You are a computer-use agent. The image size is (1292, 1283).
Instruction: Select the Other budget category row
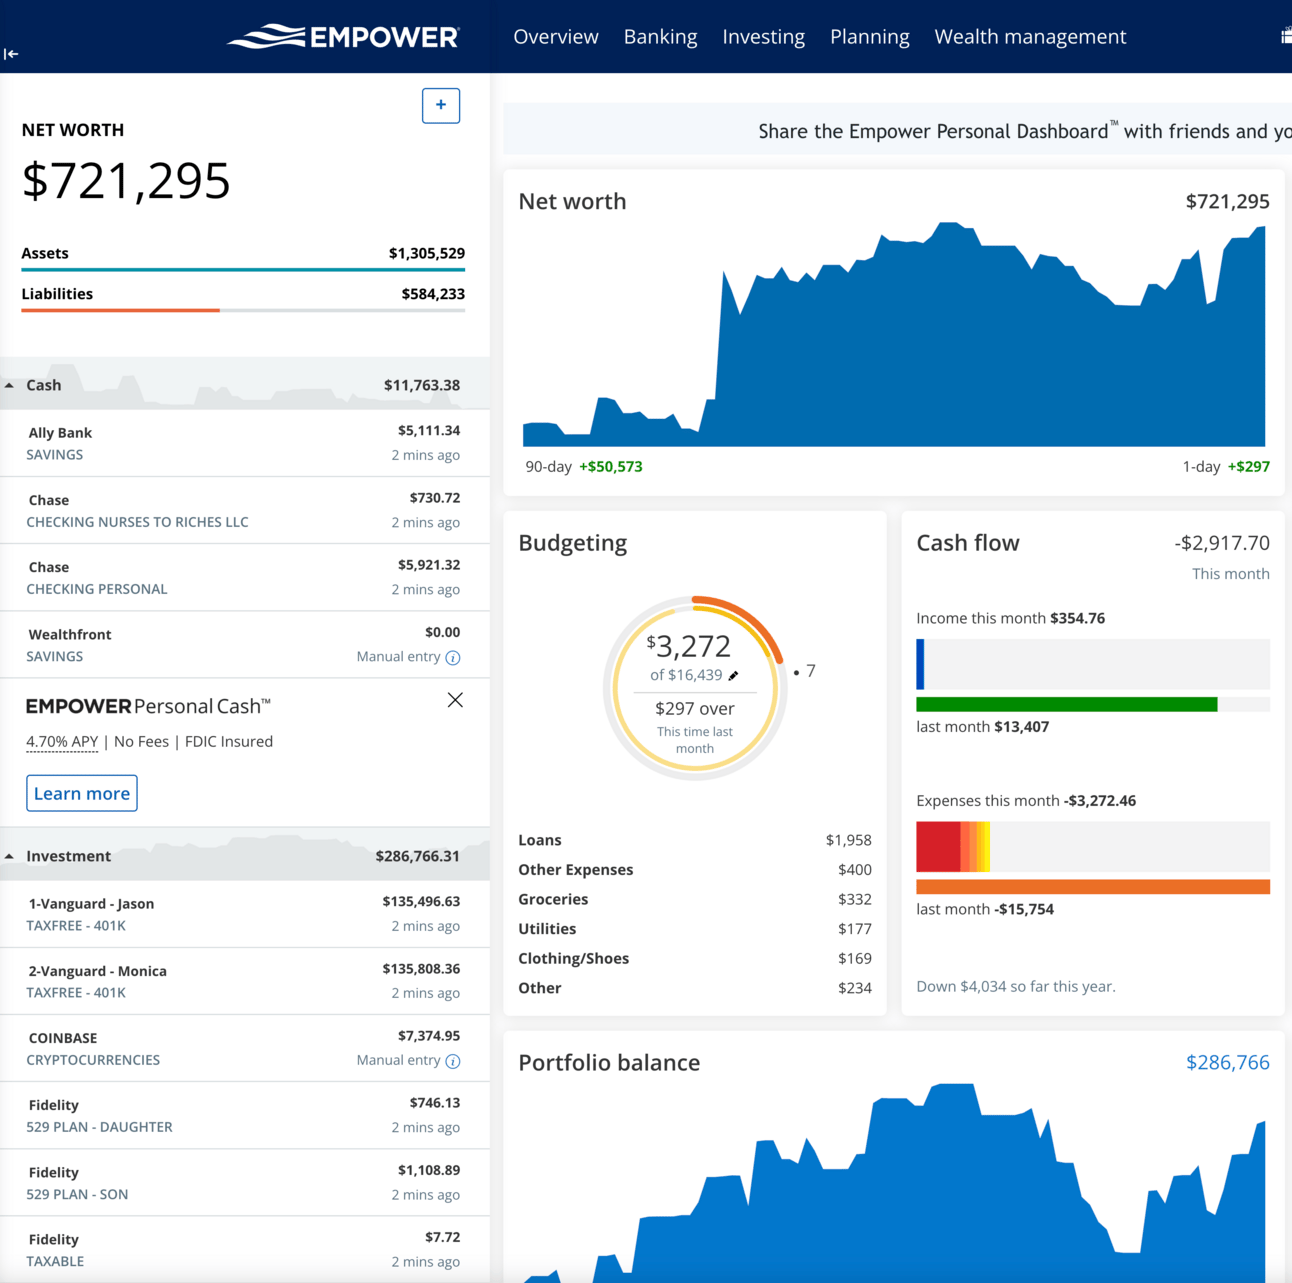pos(695,988)
